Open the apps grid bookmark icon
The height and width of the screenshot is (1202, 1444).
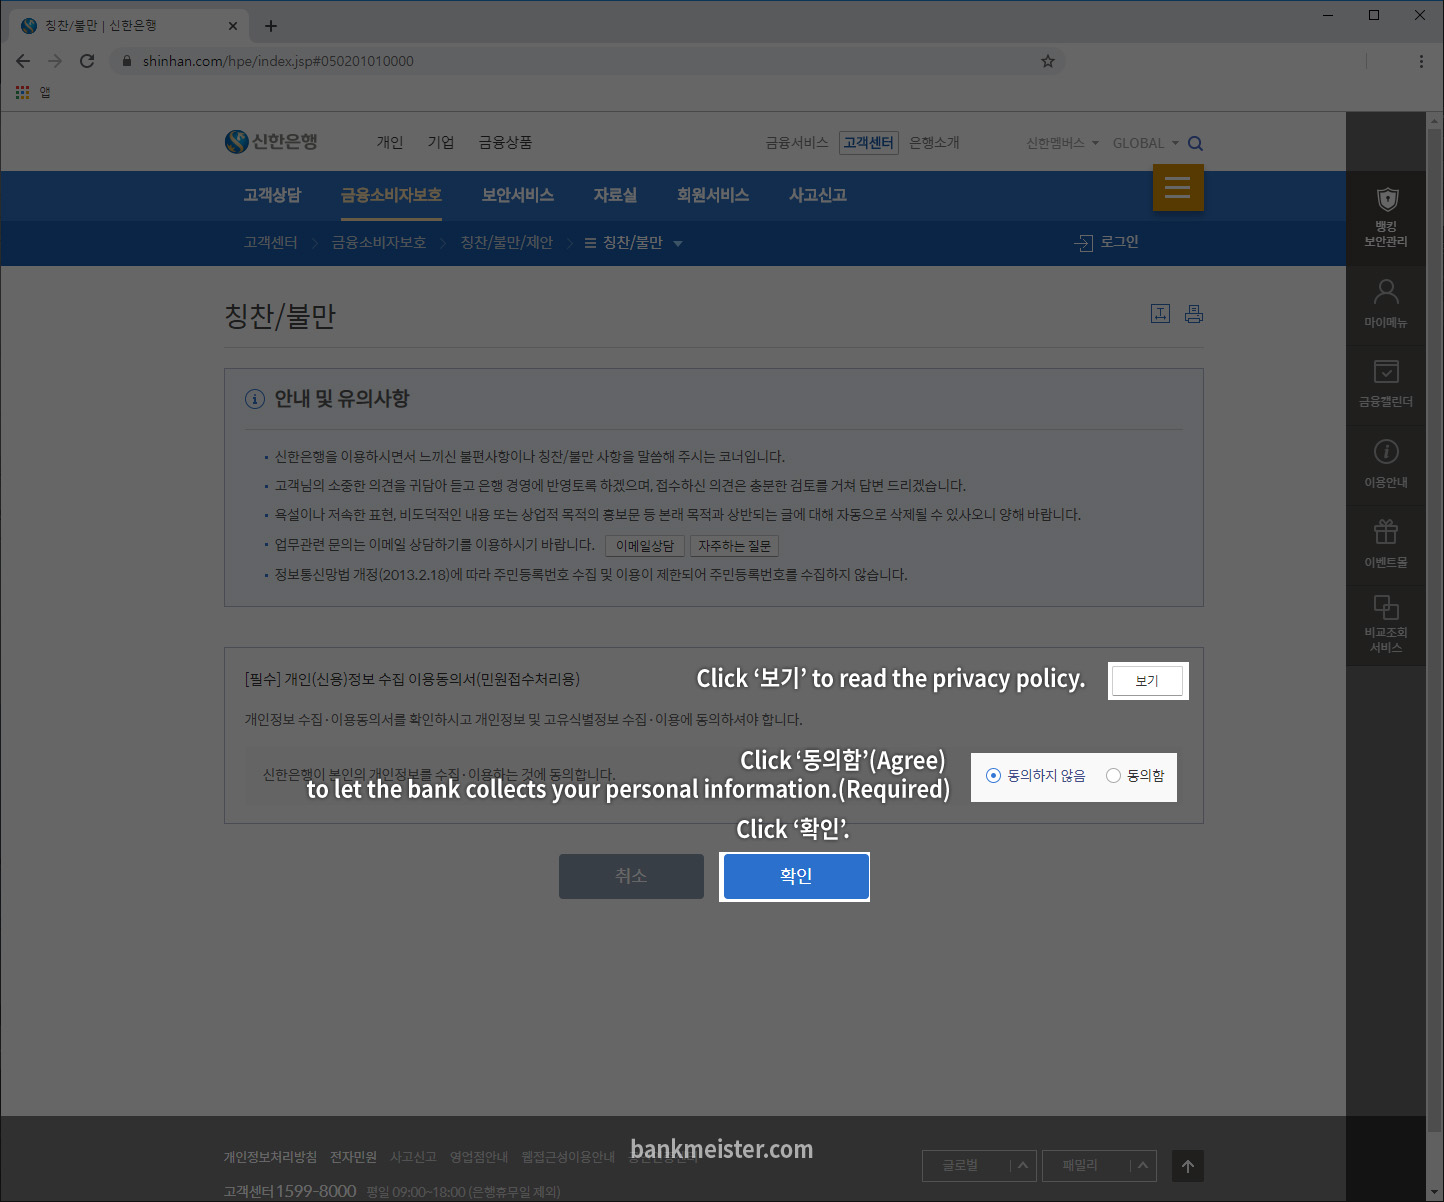(x=23, y=92)
